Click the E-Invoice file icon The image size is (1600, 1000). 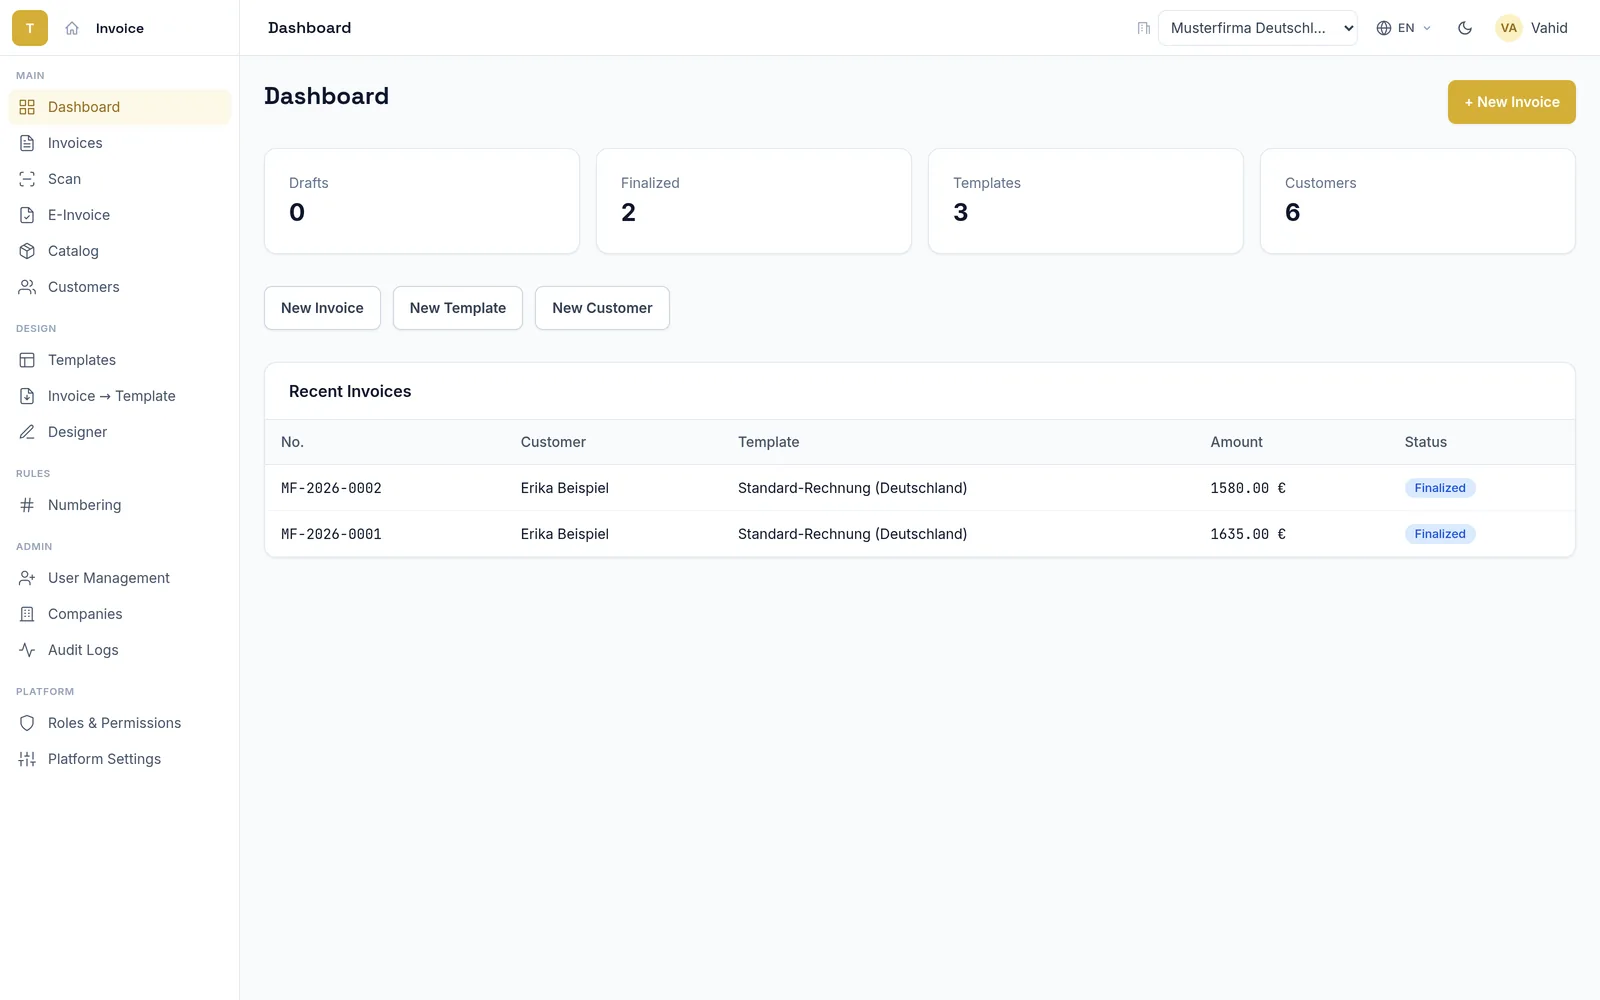coord(27,215)
